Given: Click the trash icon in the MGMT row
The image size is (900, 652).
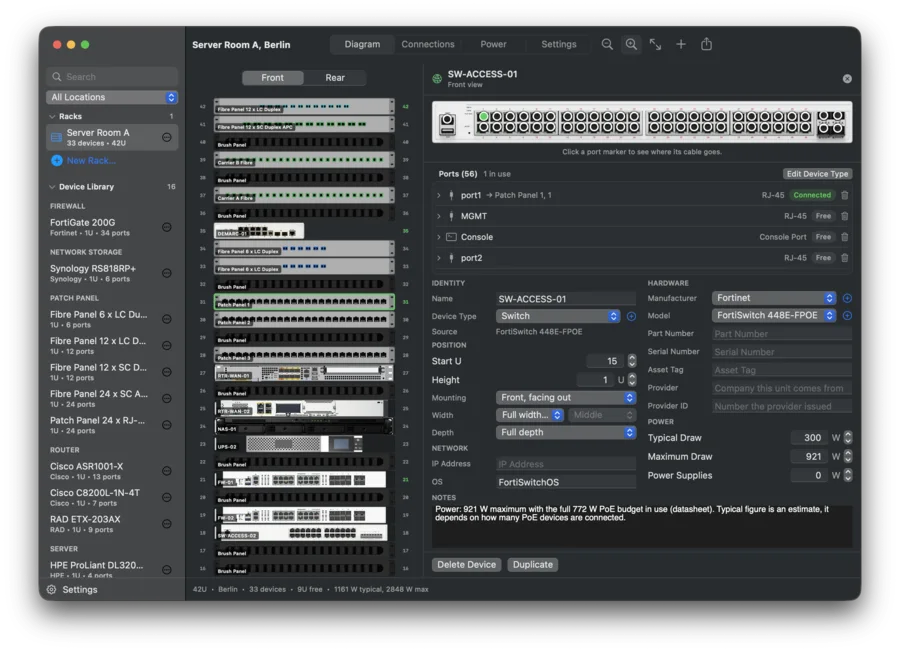Looking at the screenshot, I should (x=844, y=216).
